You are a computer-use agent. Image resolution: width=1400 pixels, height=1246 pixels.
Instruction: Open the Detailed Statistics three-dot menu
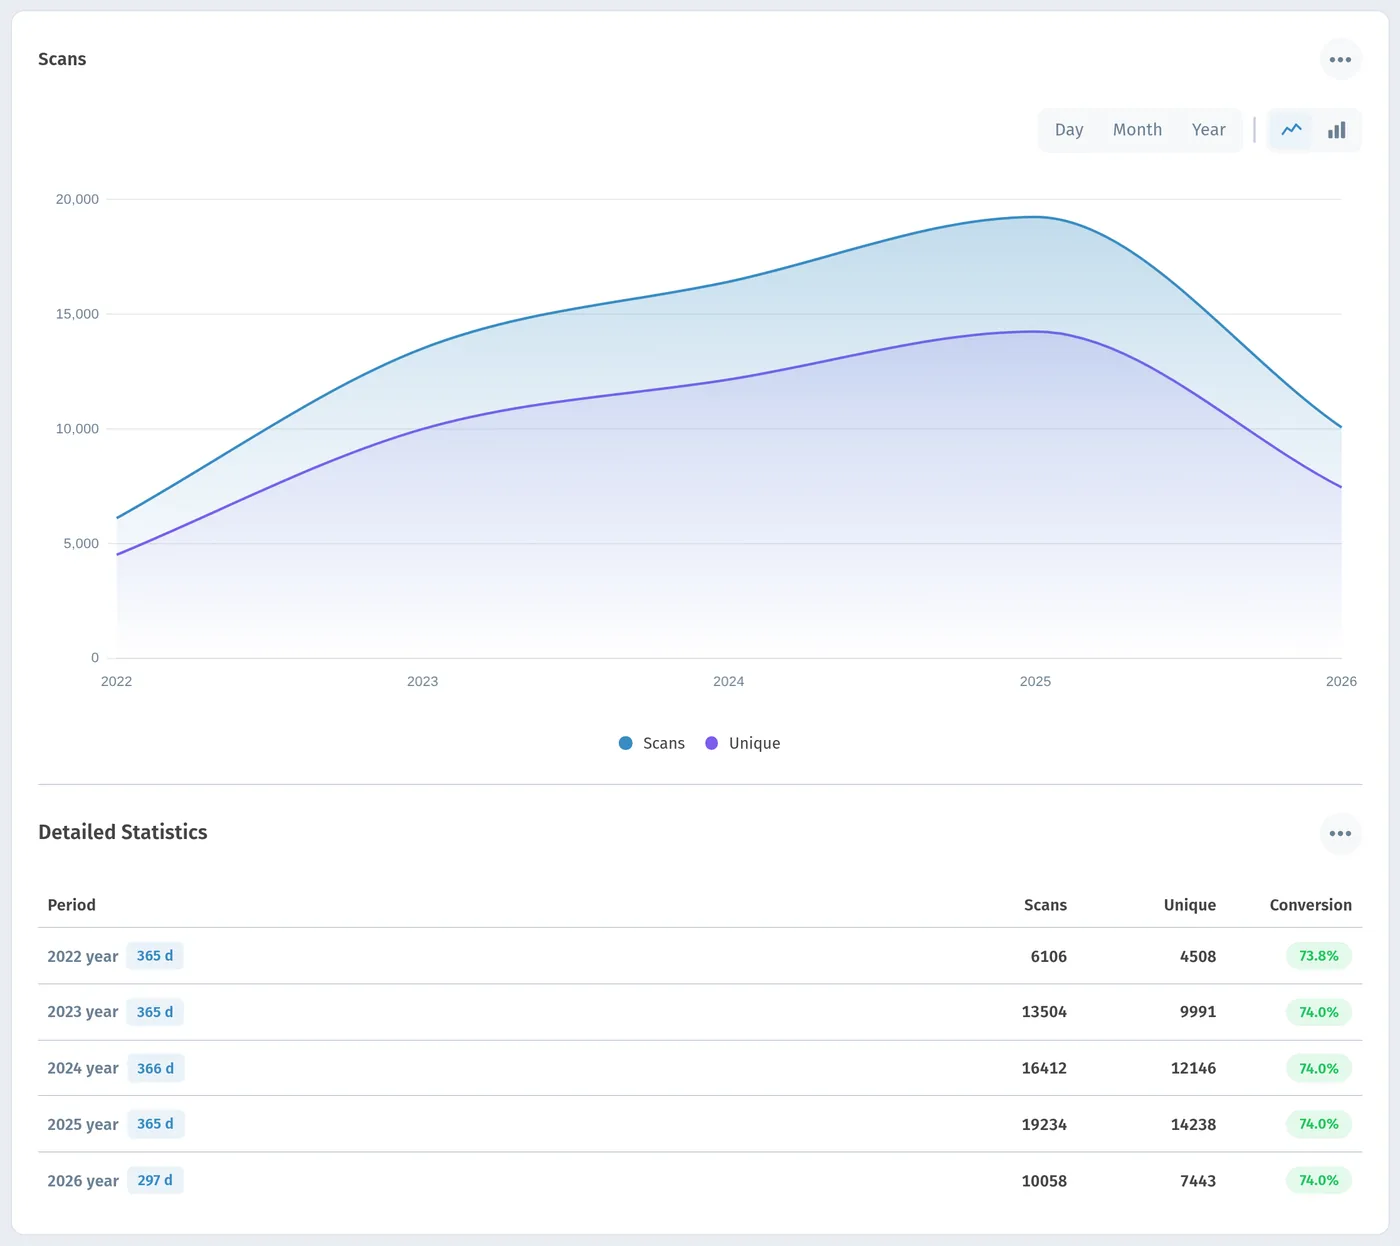coord(1340,833)
